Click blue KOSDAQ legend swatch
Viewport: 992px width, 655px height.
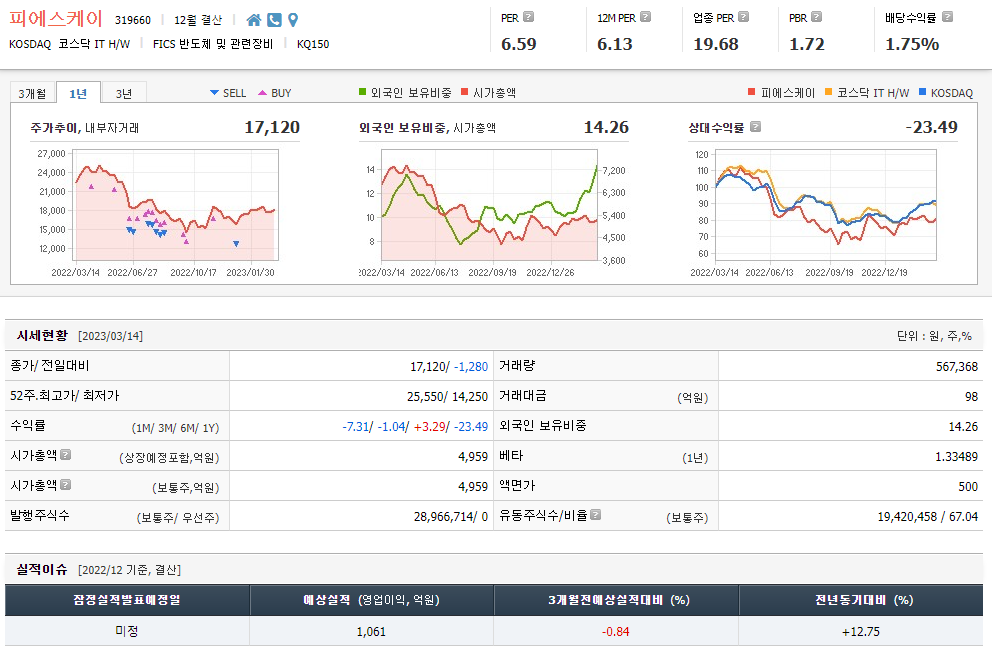coord(922,92)
